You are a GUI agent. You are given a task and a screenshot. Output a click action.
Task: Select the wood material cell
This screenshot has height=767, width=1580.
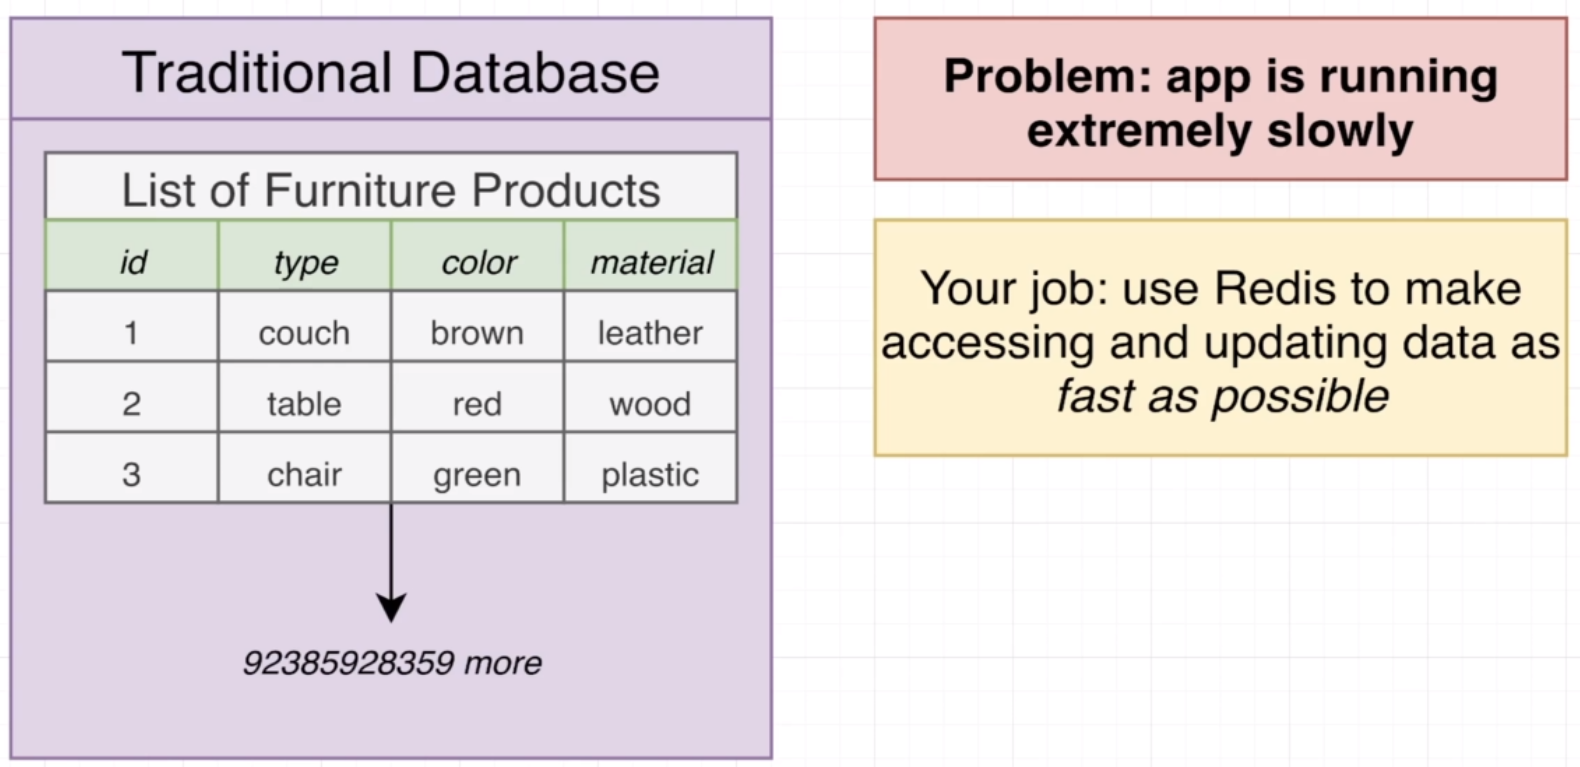pyautogui.click(x=650, y=403)
